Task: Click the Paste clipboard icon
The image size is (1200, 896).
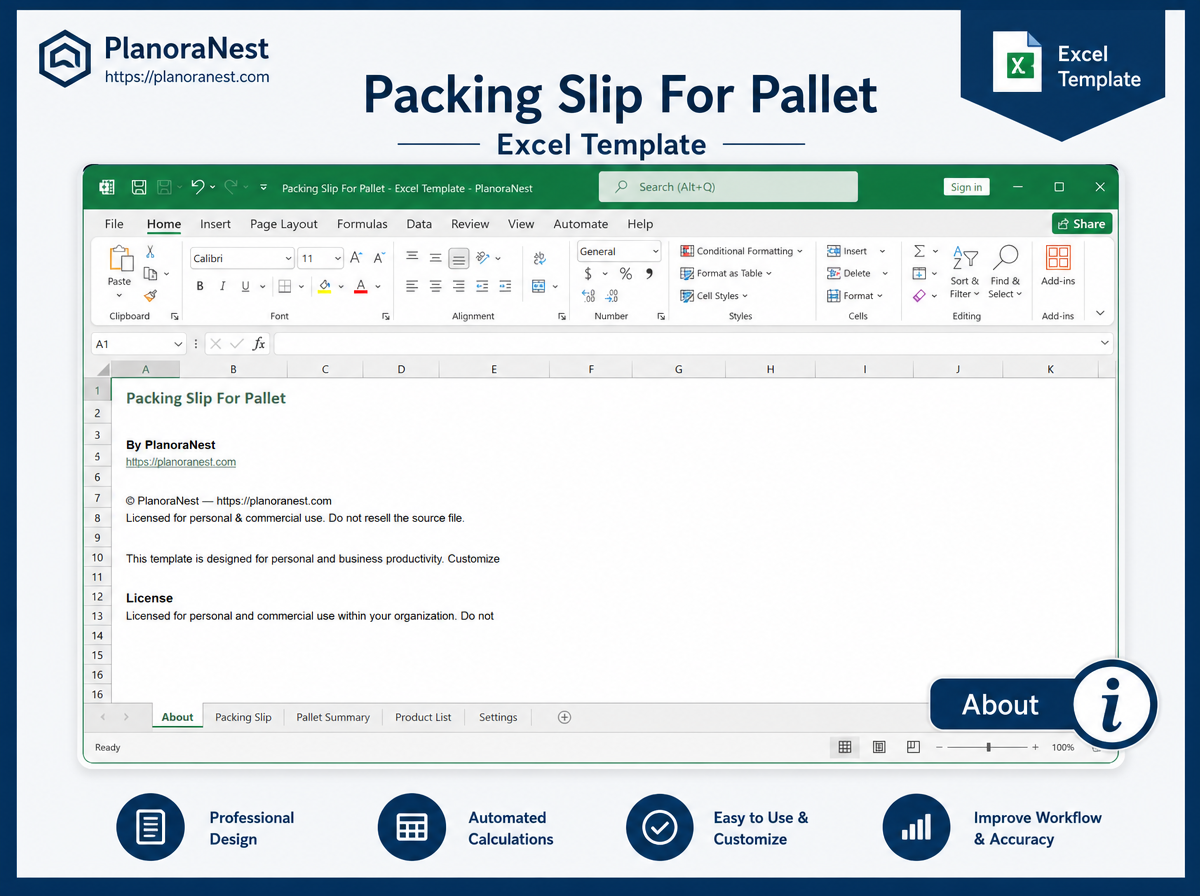Action: pos(120,259)
